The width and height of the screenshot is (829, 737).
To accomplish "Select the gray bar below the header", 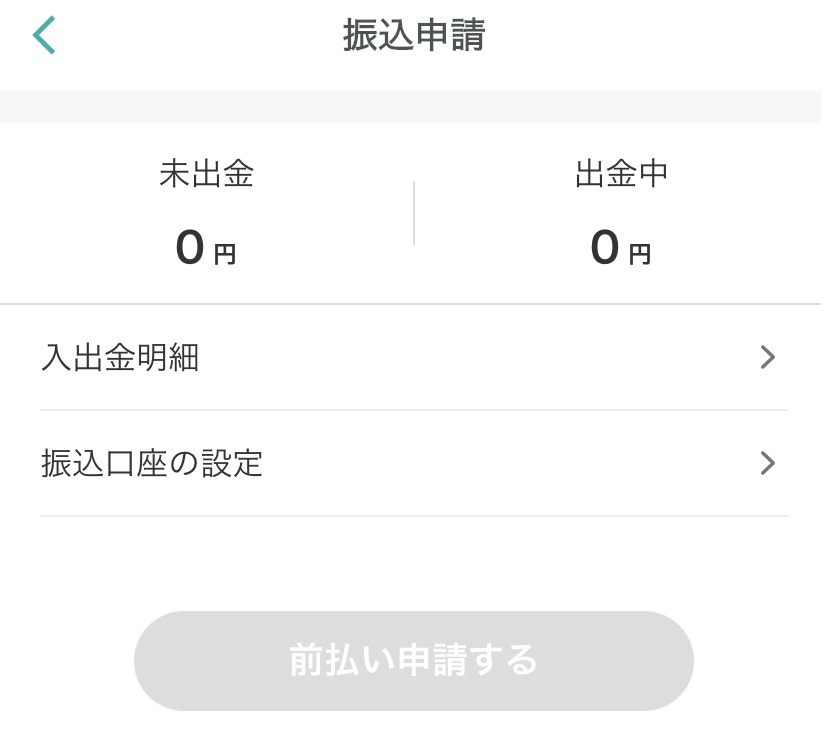I will [x=414, y=106].
